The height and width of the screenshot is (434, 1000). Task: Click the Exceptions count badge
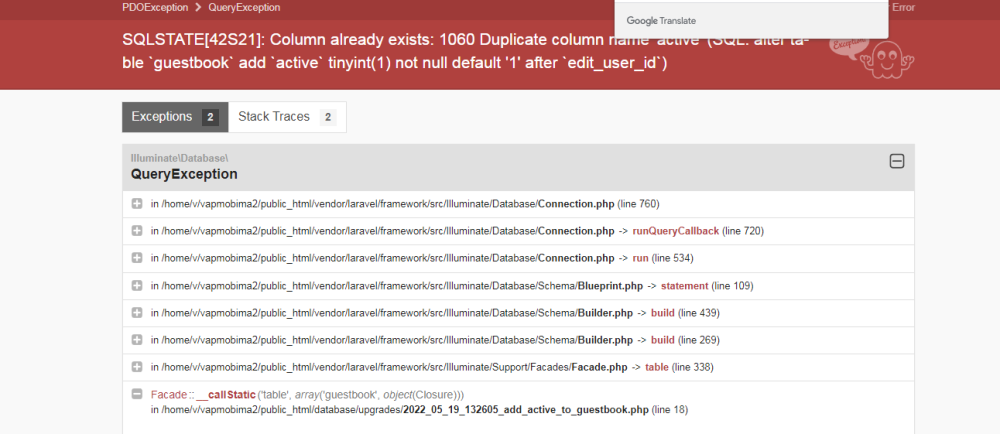click(x=210, y=117)
